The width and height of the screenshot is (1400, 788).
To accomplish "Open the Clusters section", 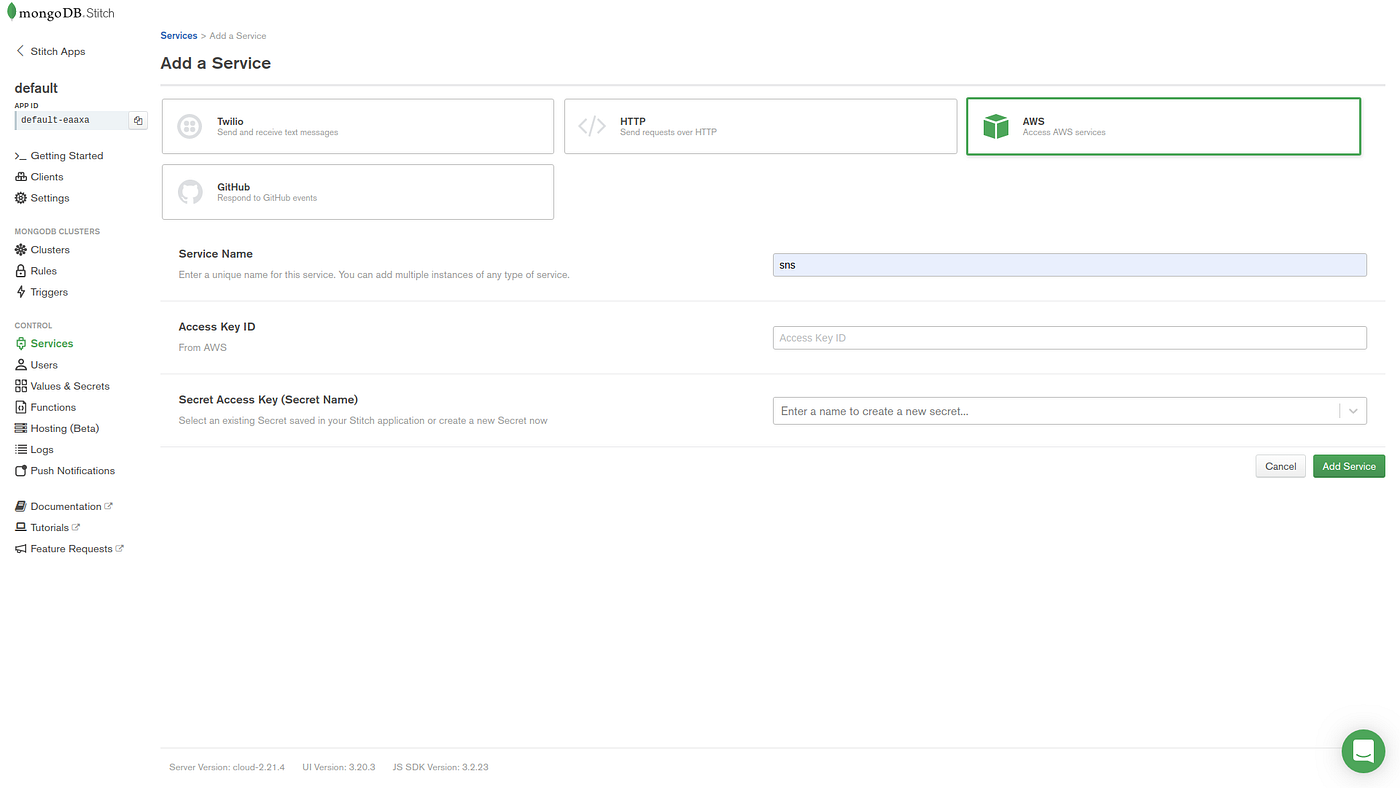I will coord(49,248).
